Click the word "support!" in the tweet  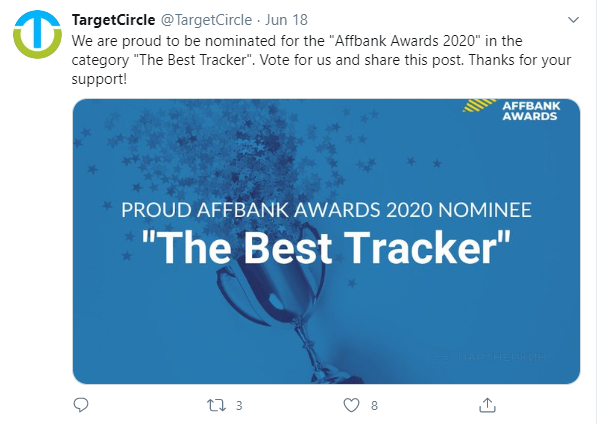(99, 79)
